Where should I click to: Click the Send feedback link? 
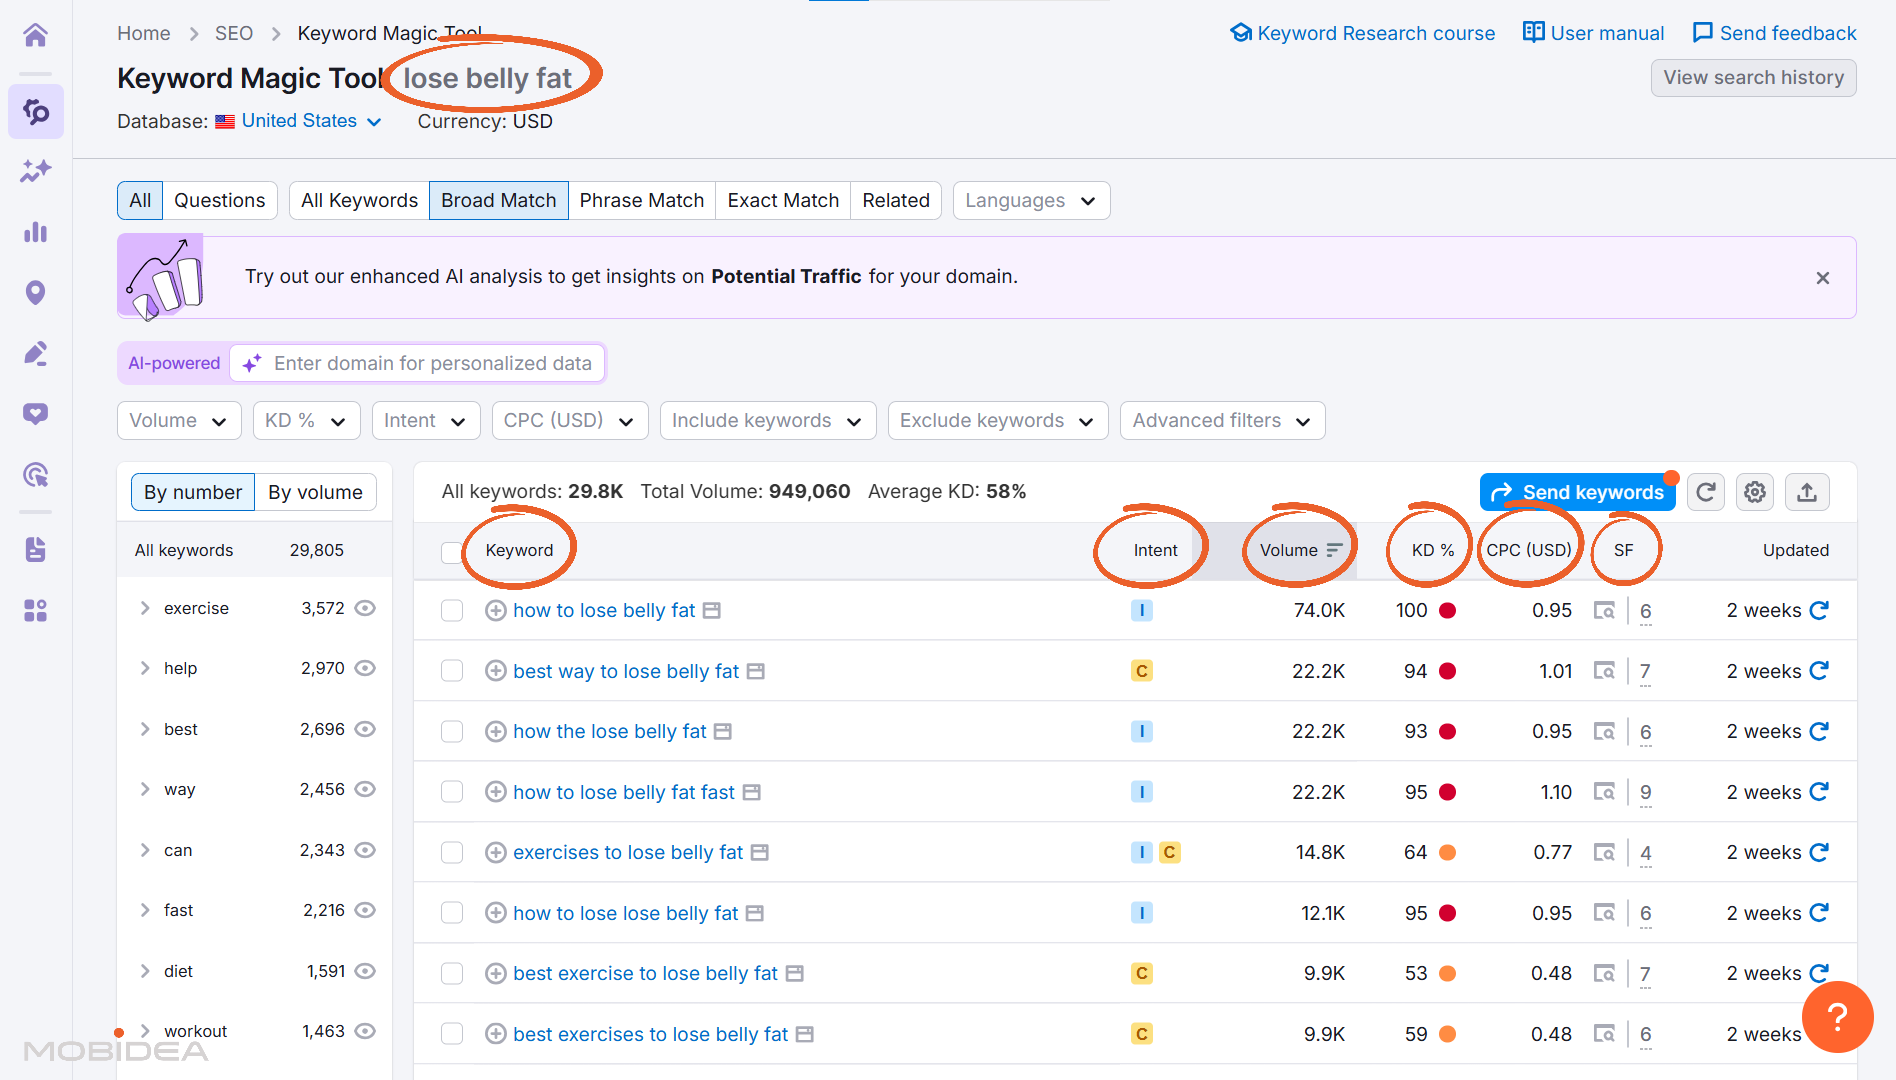pyautogui.click(x=1774, y=33)
